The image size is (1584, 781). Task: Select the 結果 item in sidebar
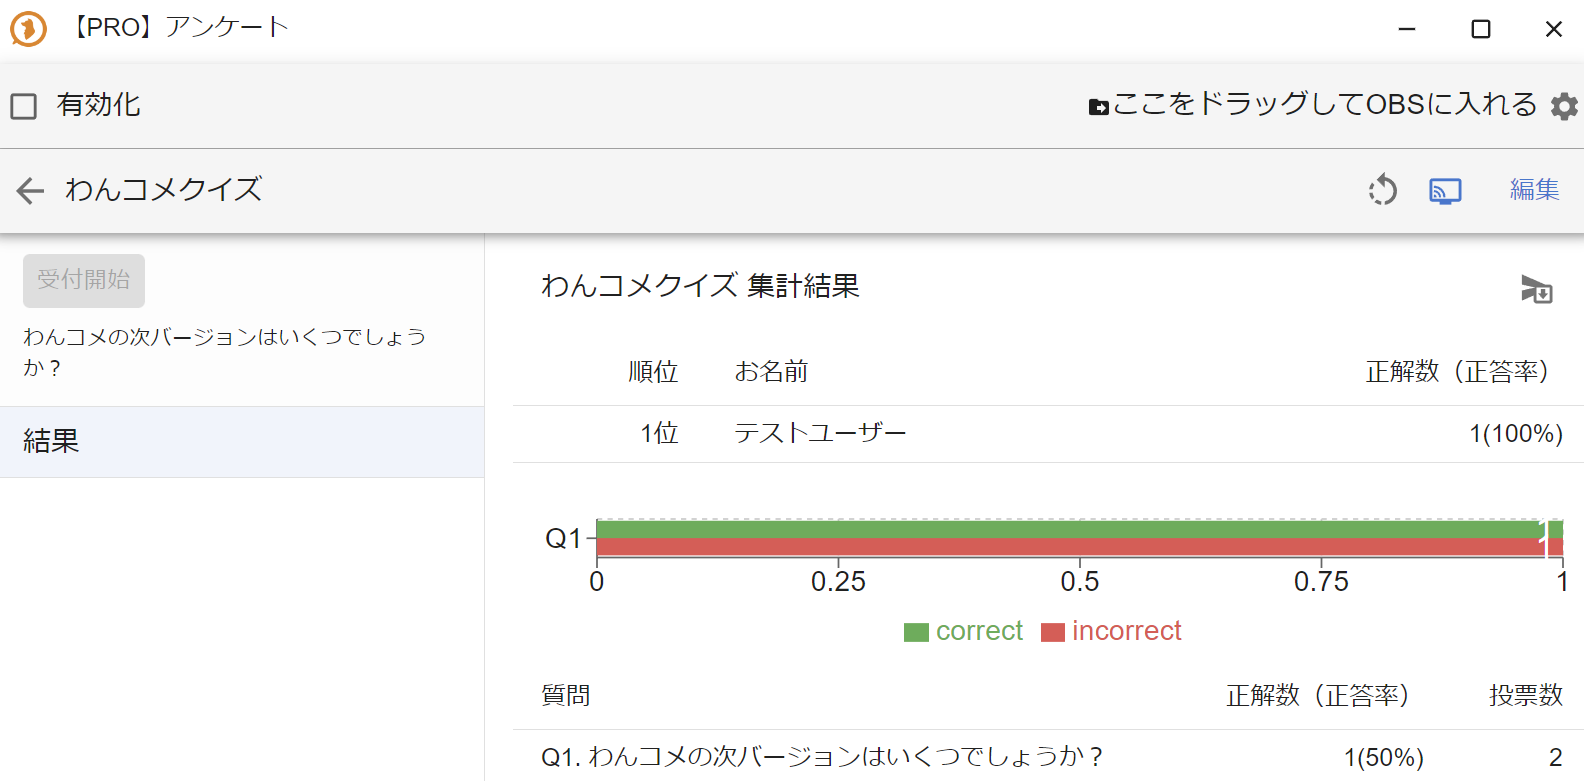coord(241,441)
